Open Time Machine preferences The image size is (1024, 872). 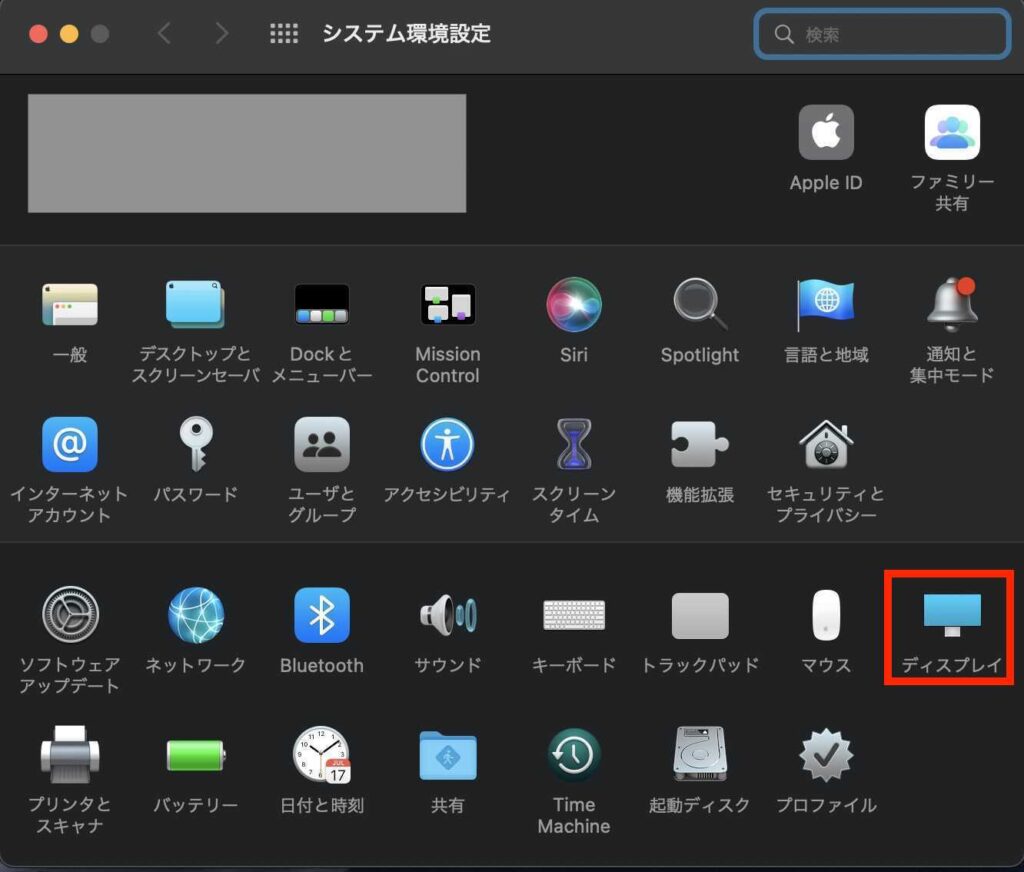click(x=573, y=754)
